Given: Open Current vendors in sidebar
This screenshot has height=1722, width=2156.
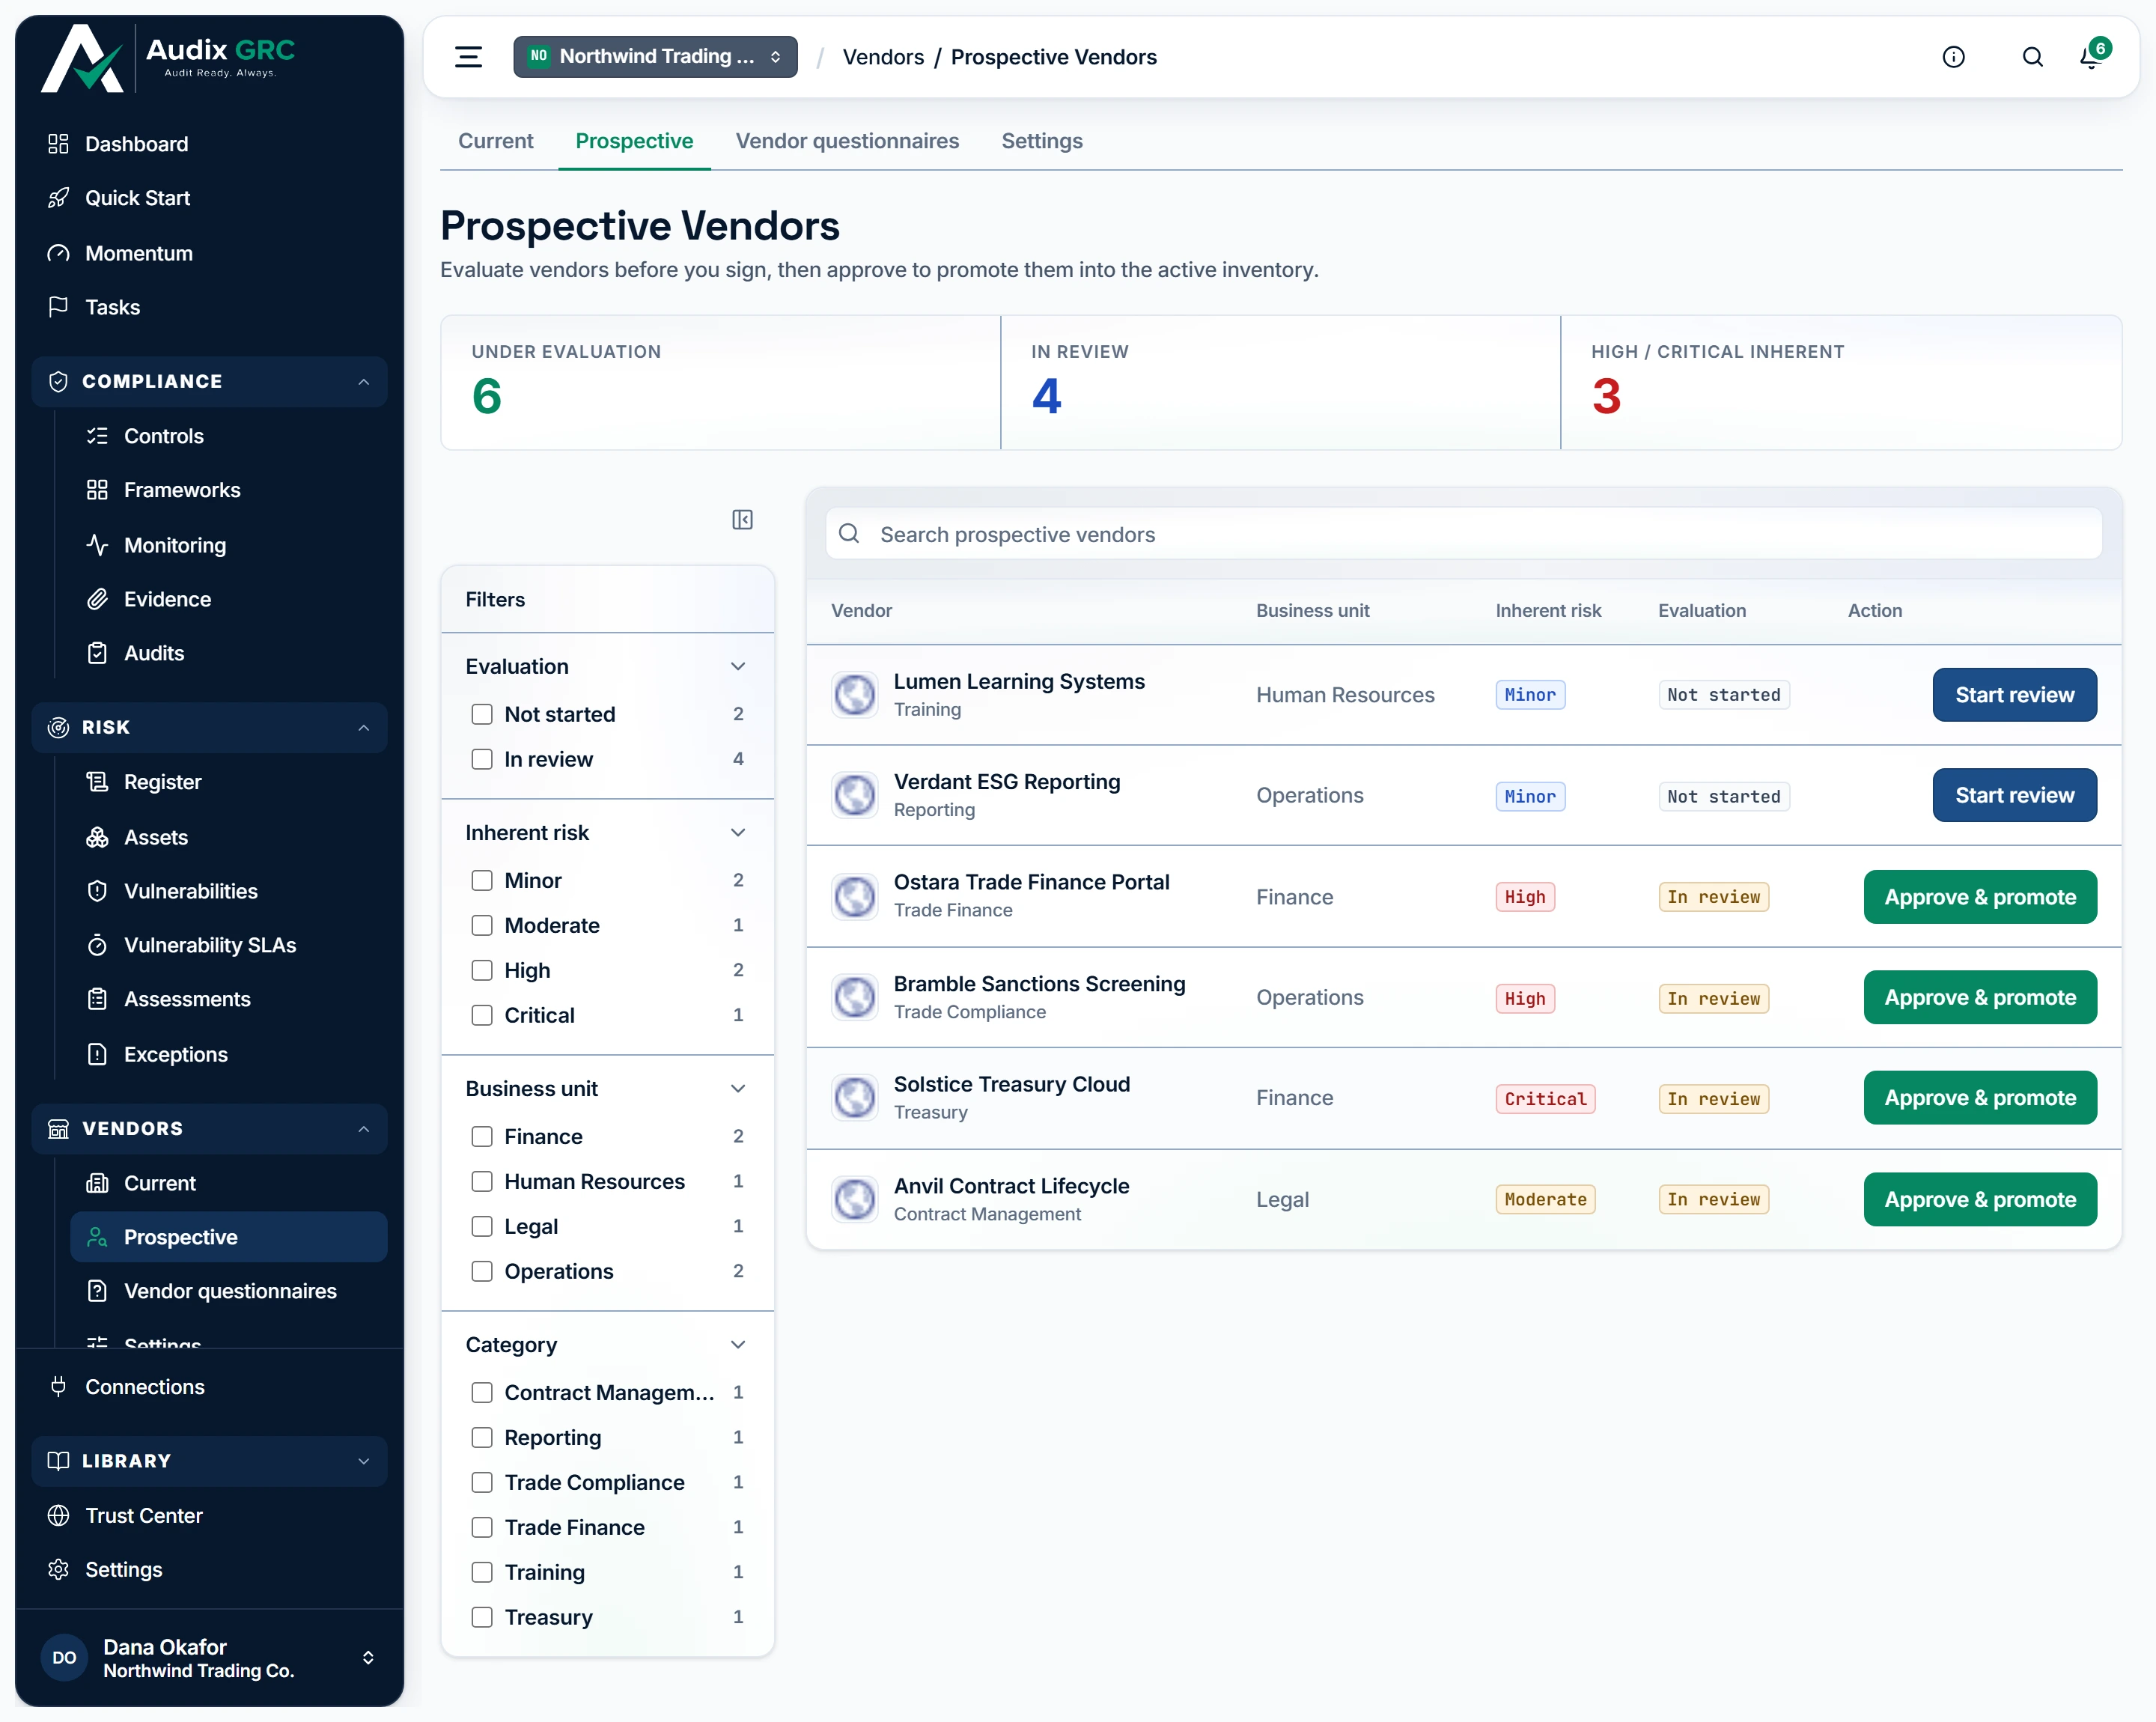Looking at the screenshot, I should click(x=228, y=1183).
